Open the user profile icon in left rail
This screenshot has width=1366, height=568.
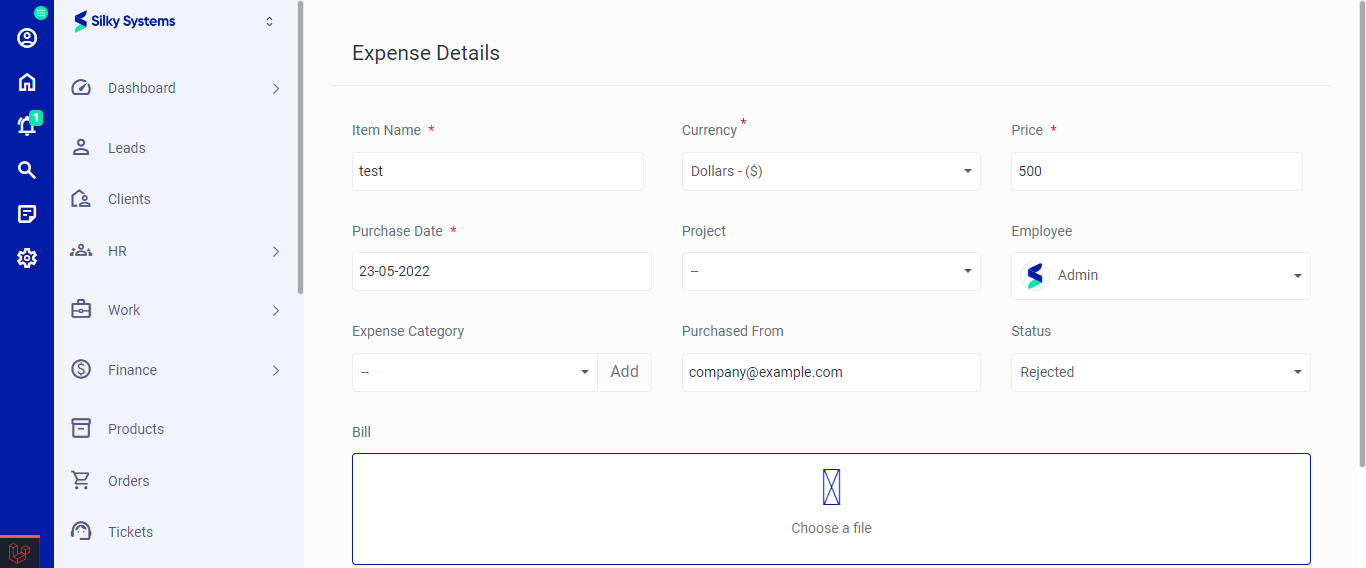coord(27,38)
